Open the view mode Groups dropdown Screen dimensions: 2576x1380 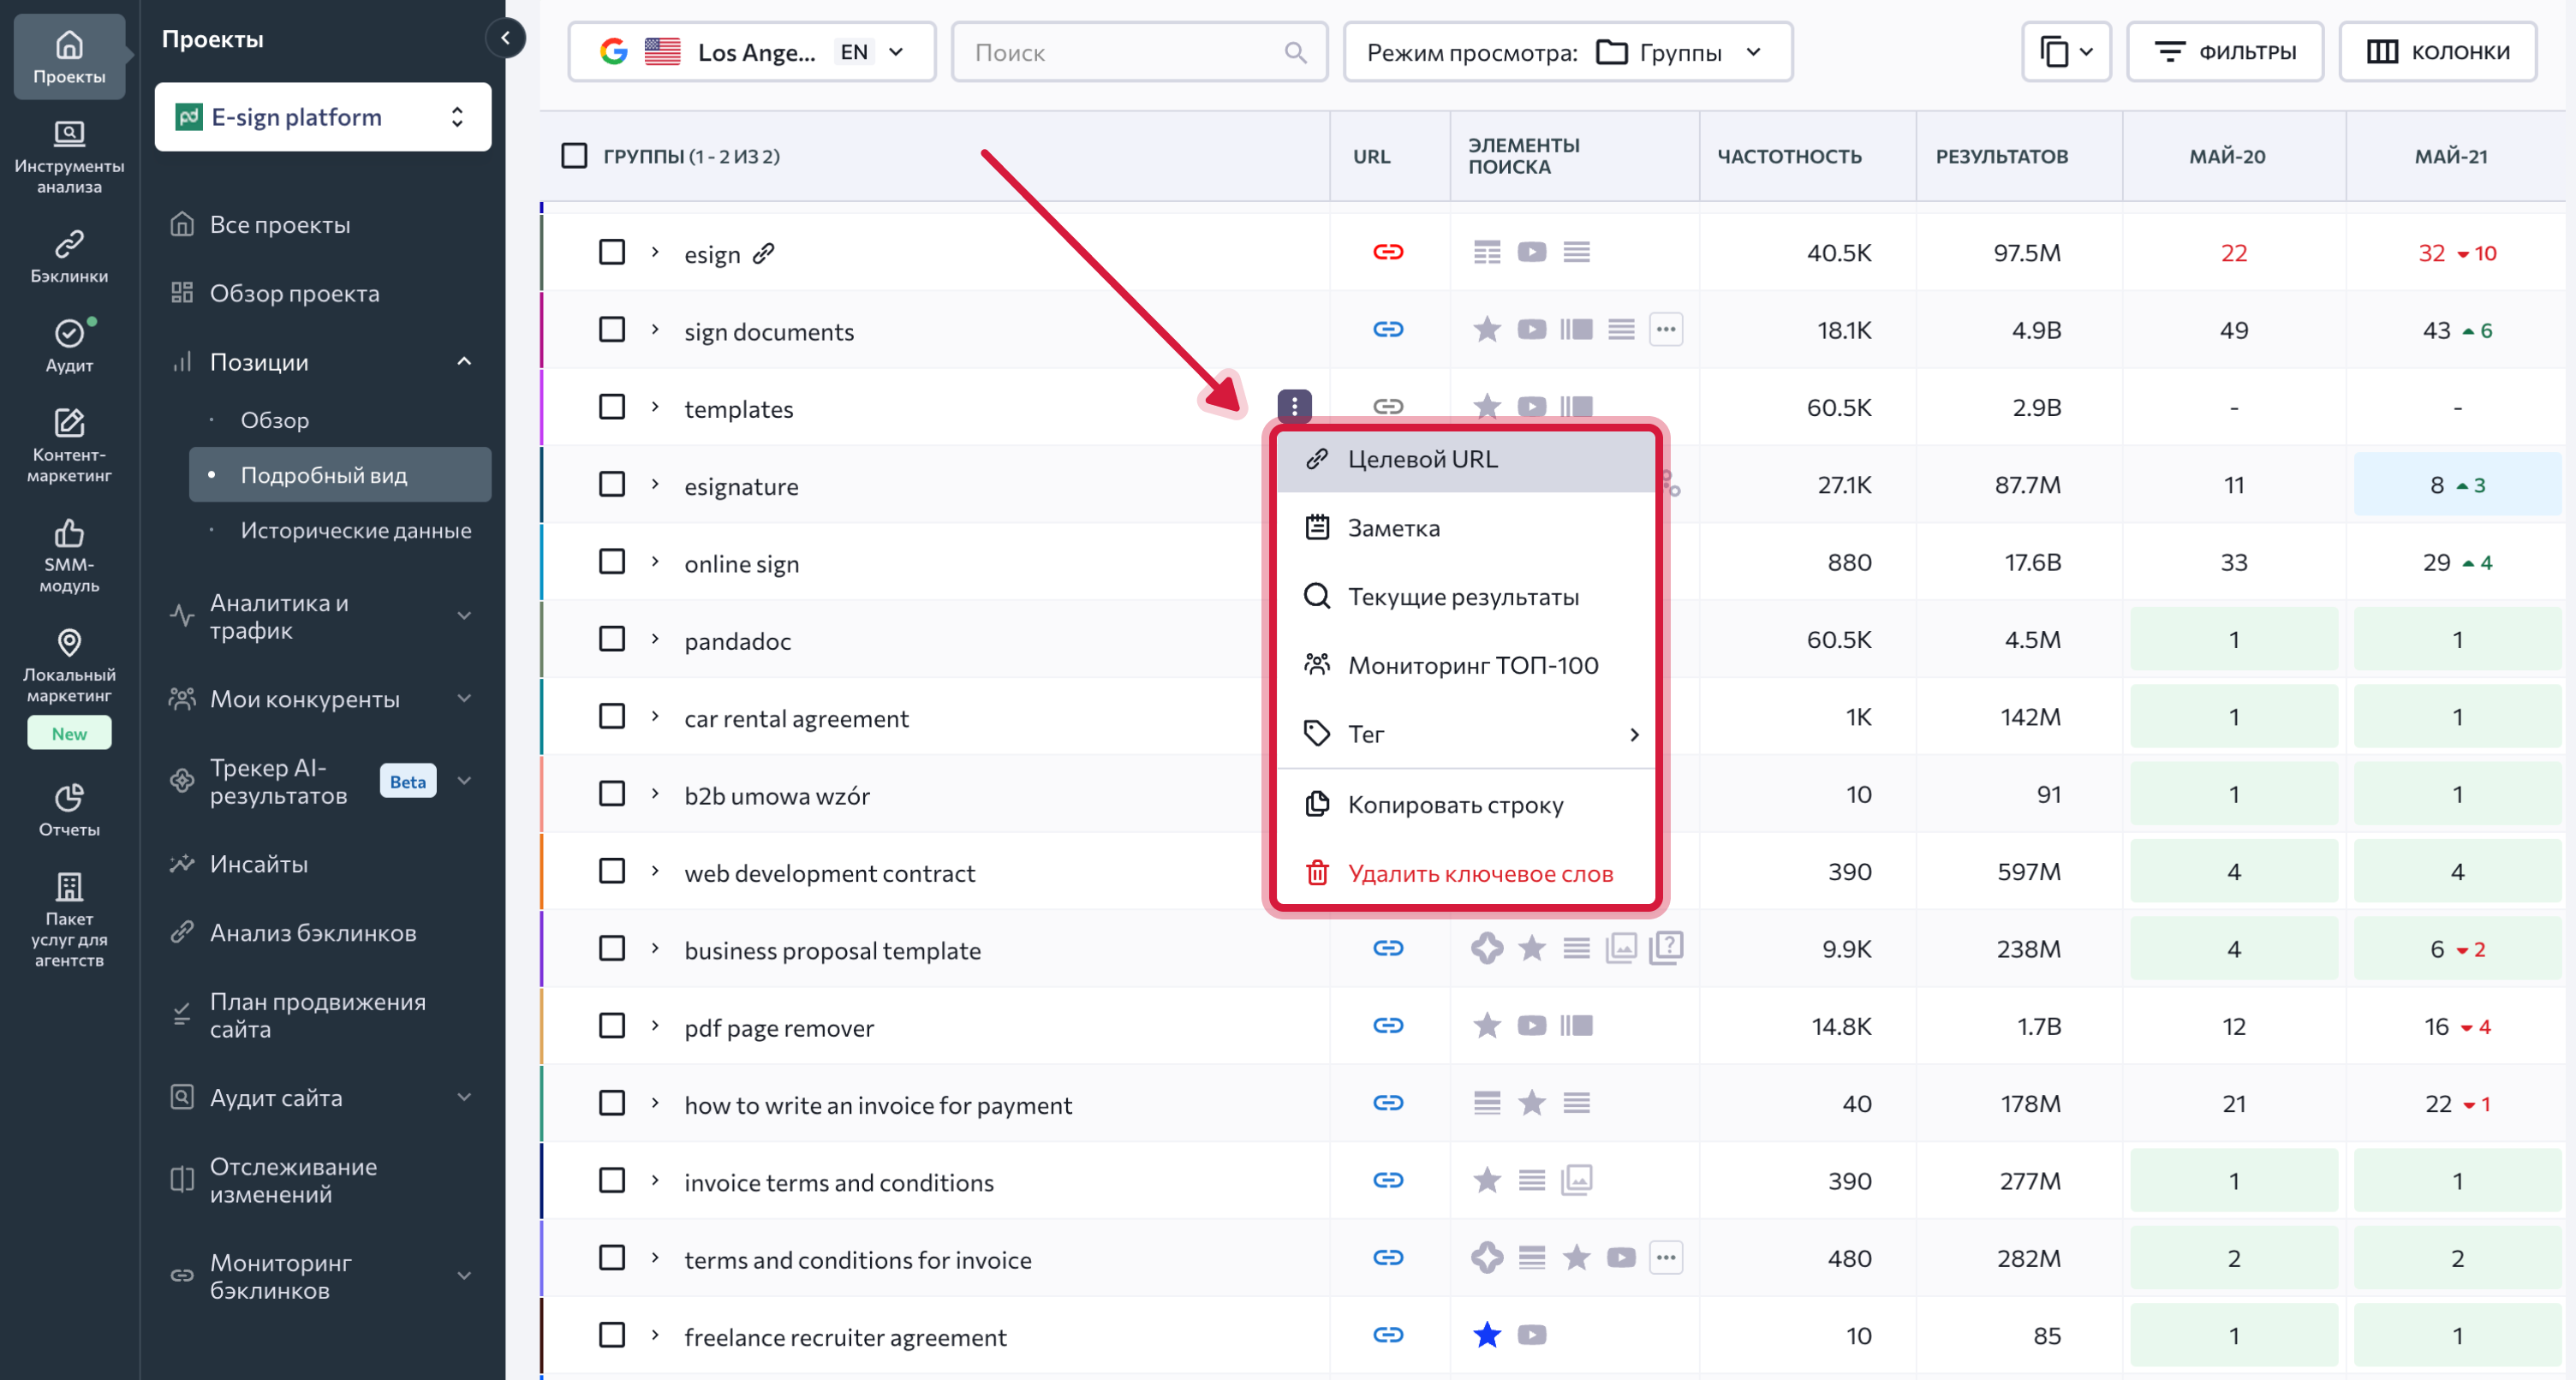click(1567, 52)
